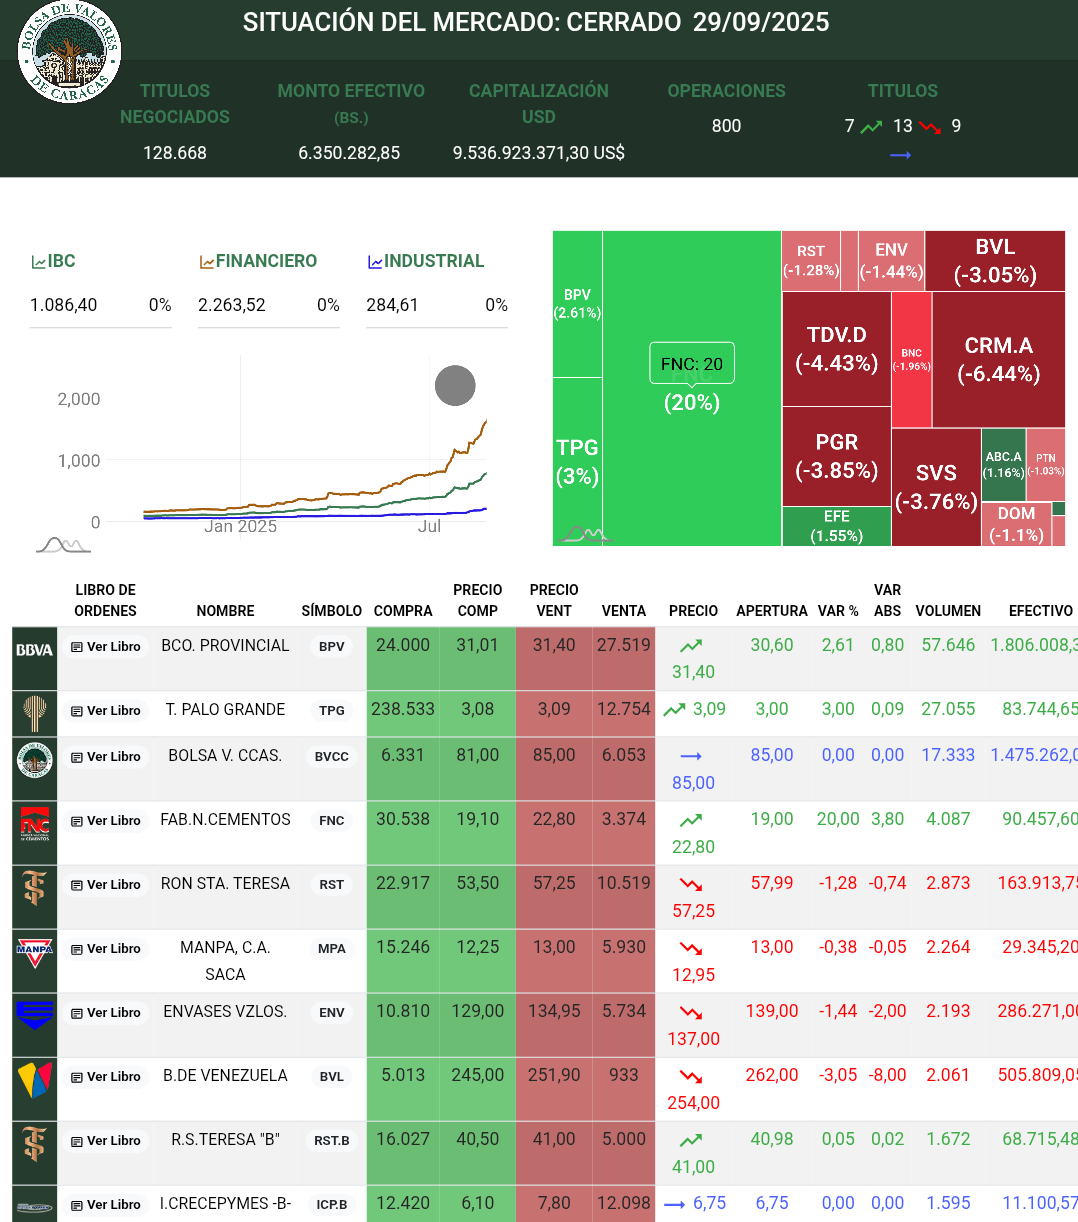Click the gray circle marker on the chart
The image size is (1078, 1222).
[455, 386]
